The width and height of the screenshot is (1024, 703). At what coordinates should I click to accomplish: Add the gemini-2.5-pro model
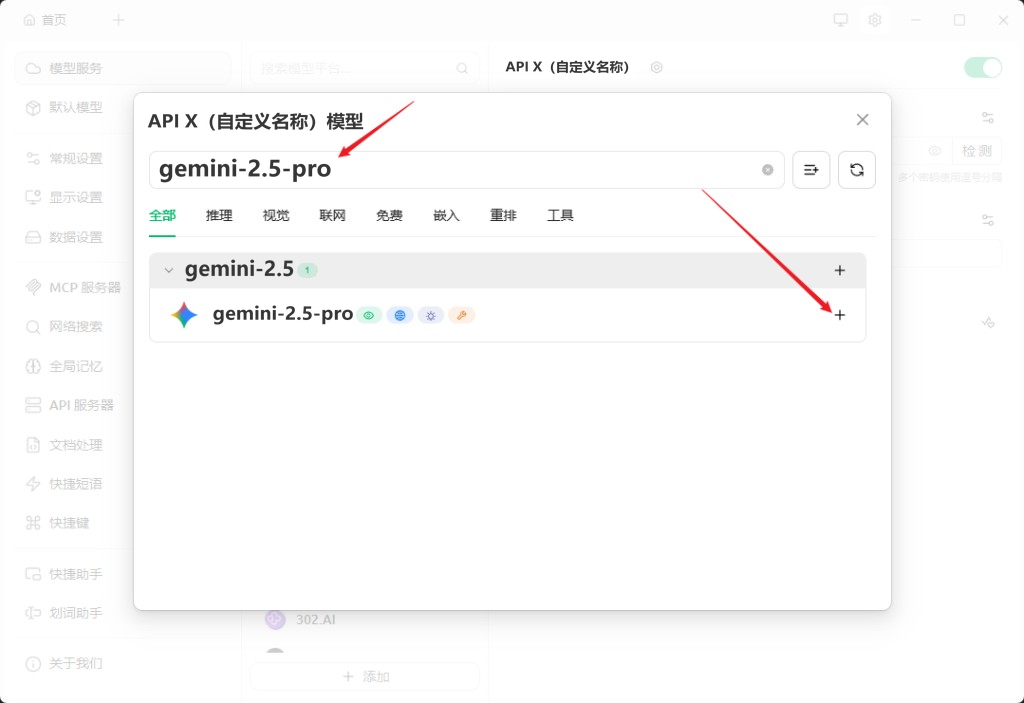(x=840, y=315)
